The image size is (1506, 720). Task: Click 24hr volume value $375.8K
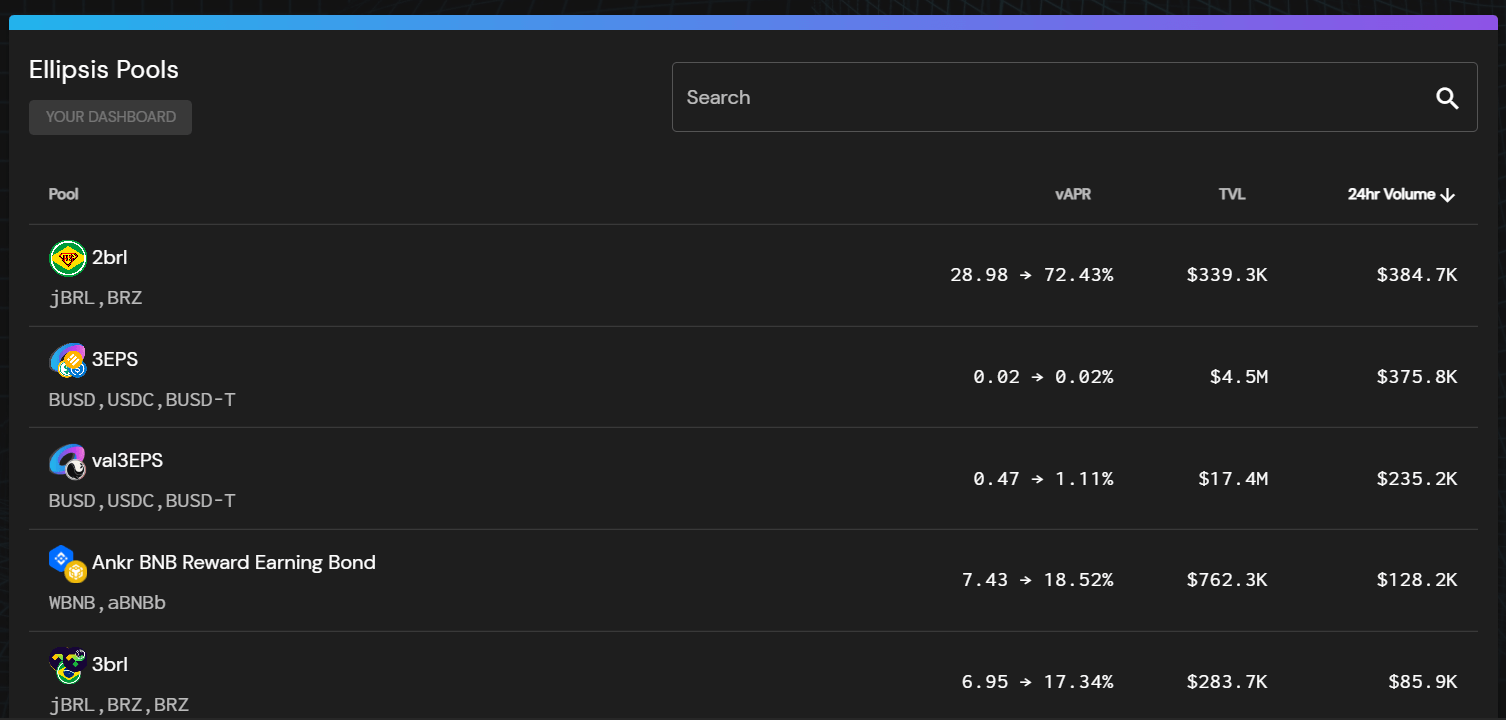pos(1417,377)
